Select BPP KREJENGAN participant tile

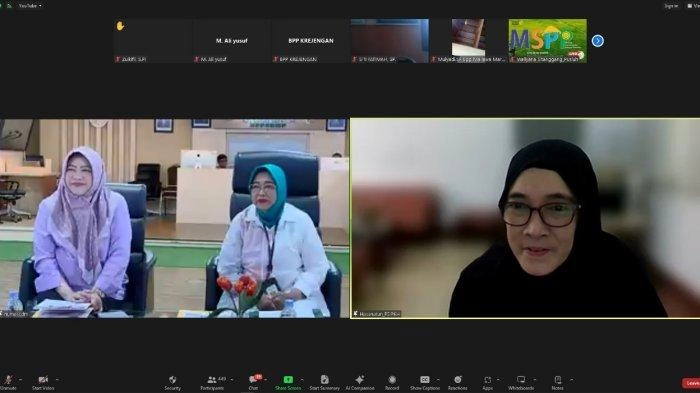click(311, 41)
